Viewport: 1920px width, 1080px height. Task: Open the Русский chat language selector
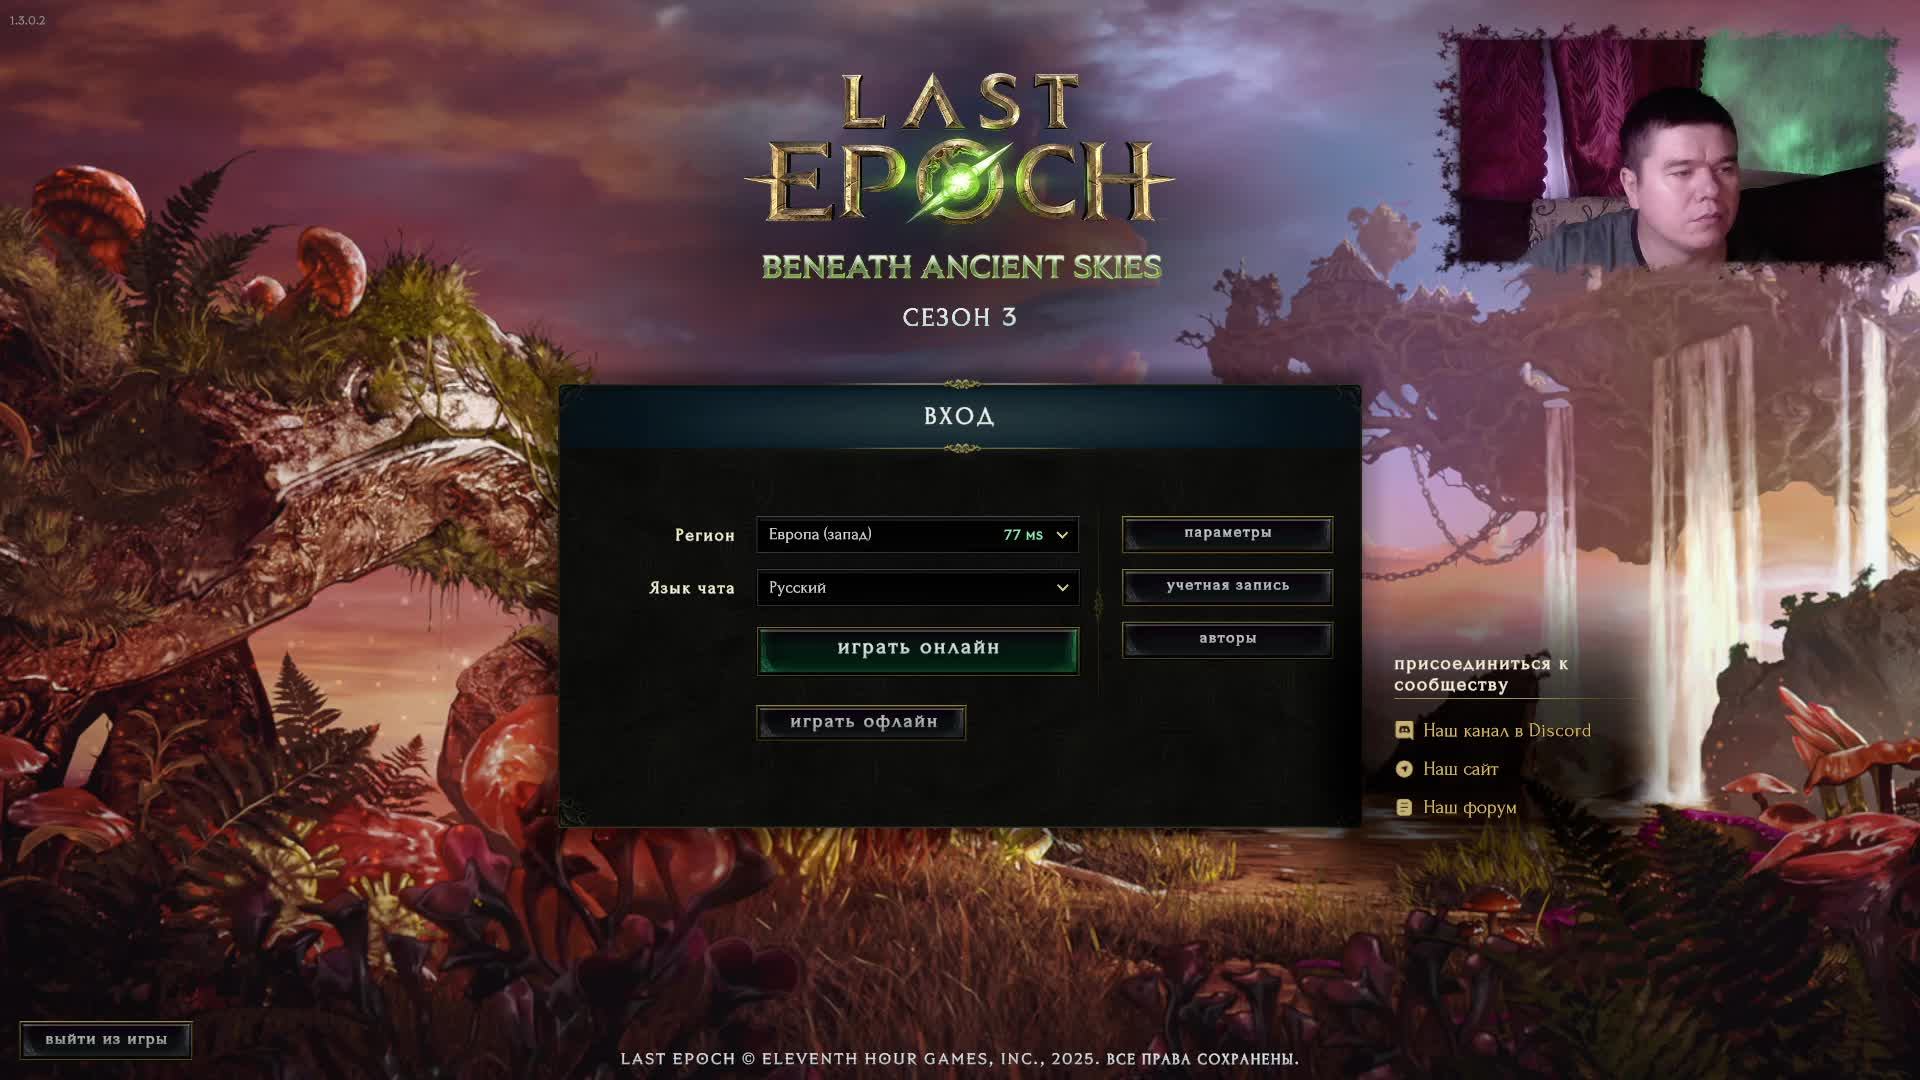(917, 588)
